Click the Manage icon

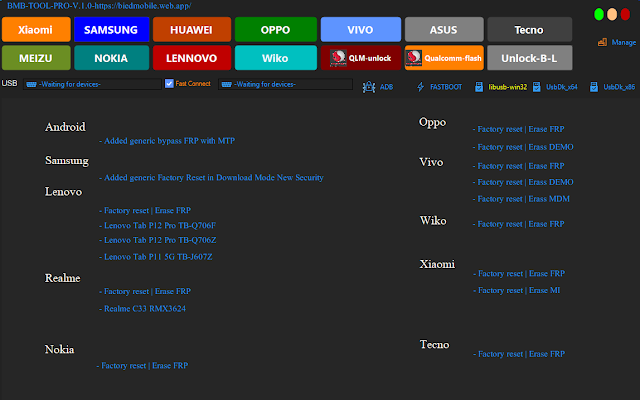(602, 42)
